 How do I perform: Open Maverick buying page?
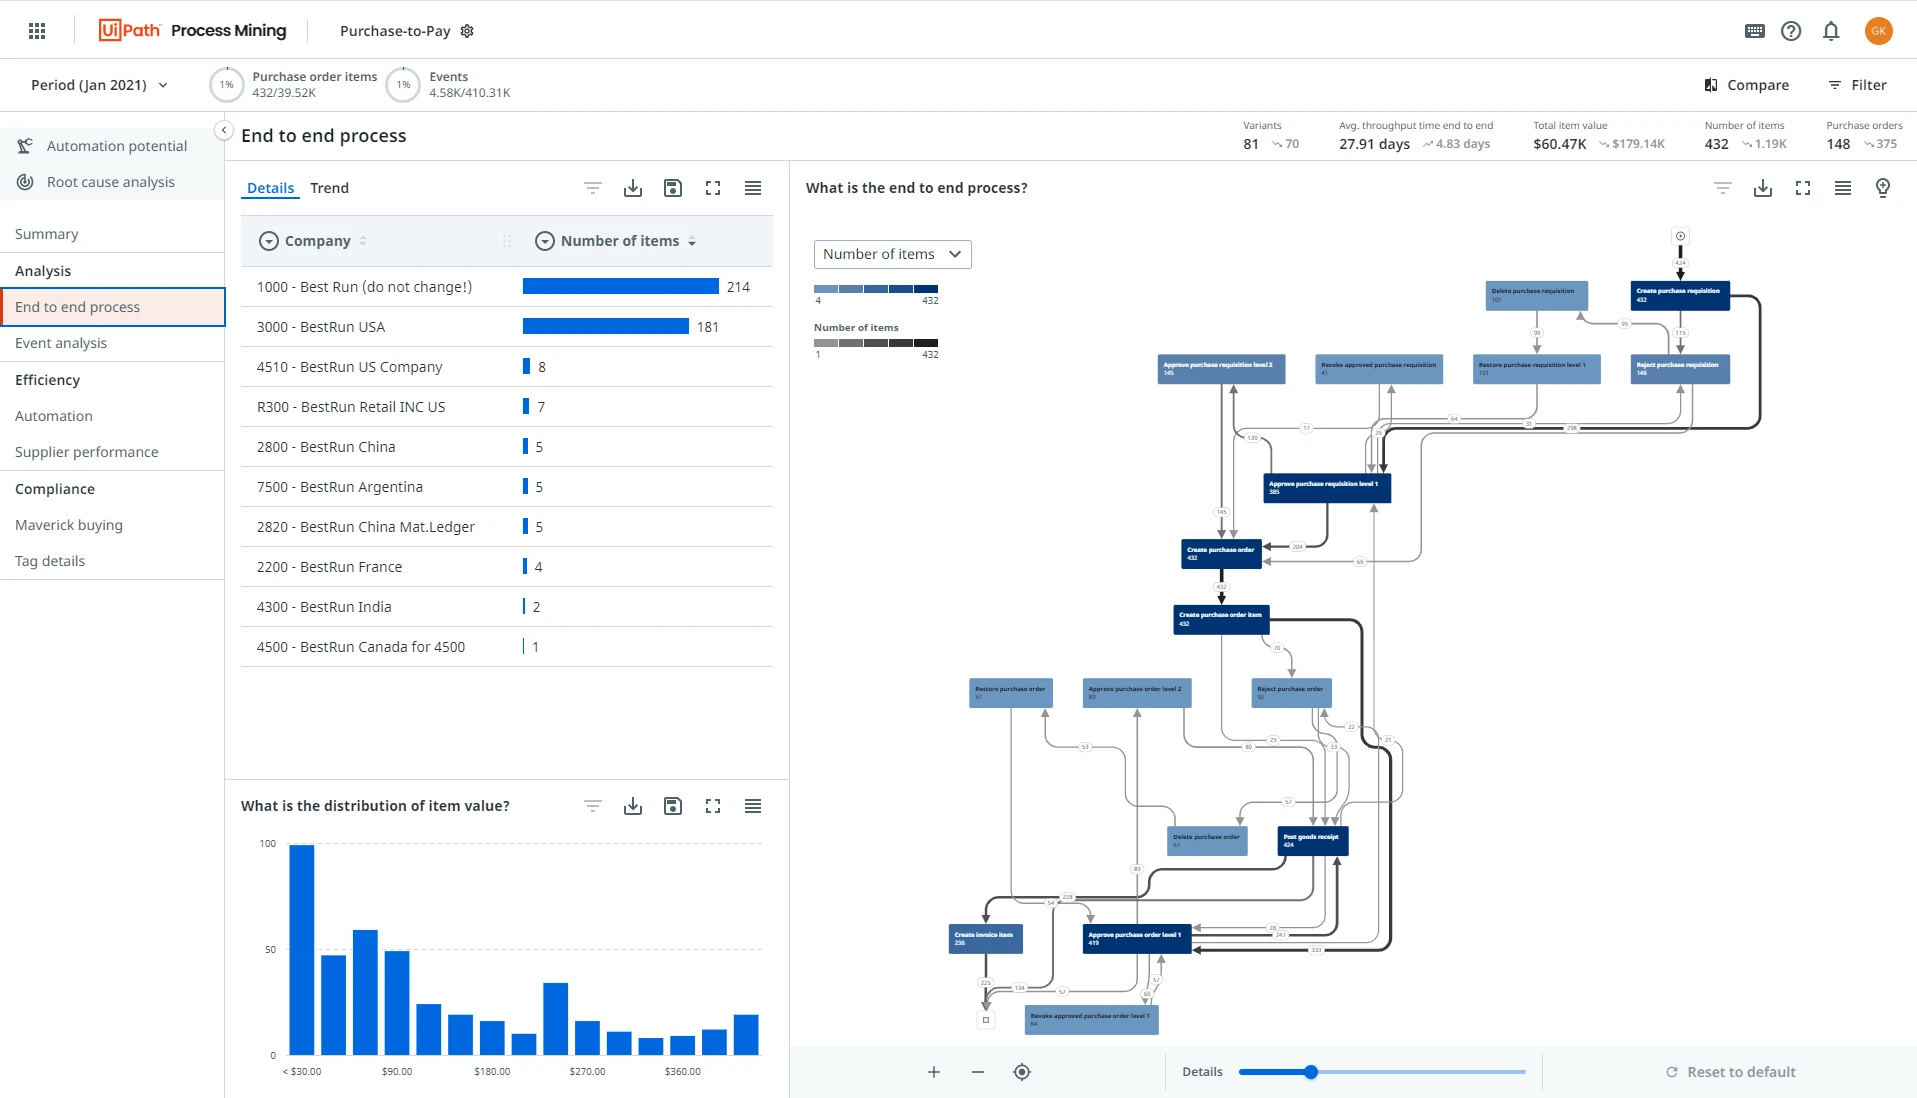click(112, 525)
